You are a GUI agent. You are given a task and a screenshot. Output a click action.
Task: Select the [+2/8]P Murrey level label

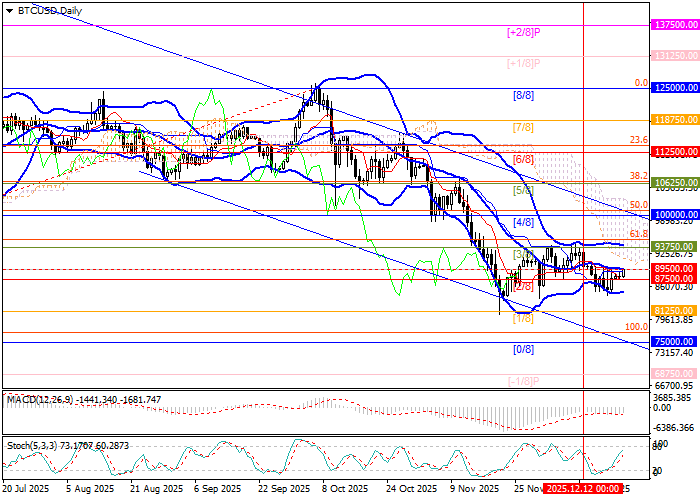coord(524,32)
